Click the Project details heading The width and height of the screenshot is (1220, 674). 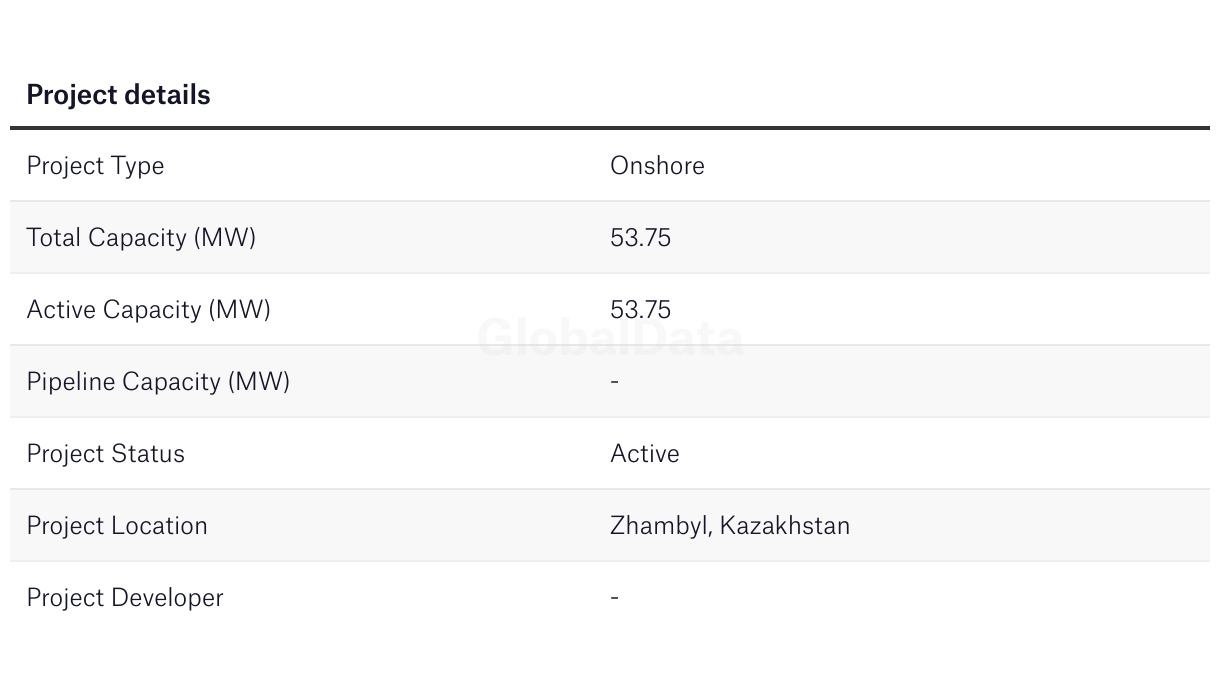(118, 95)
